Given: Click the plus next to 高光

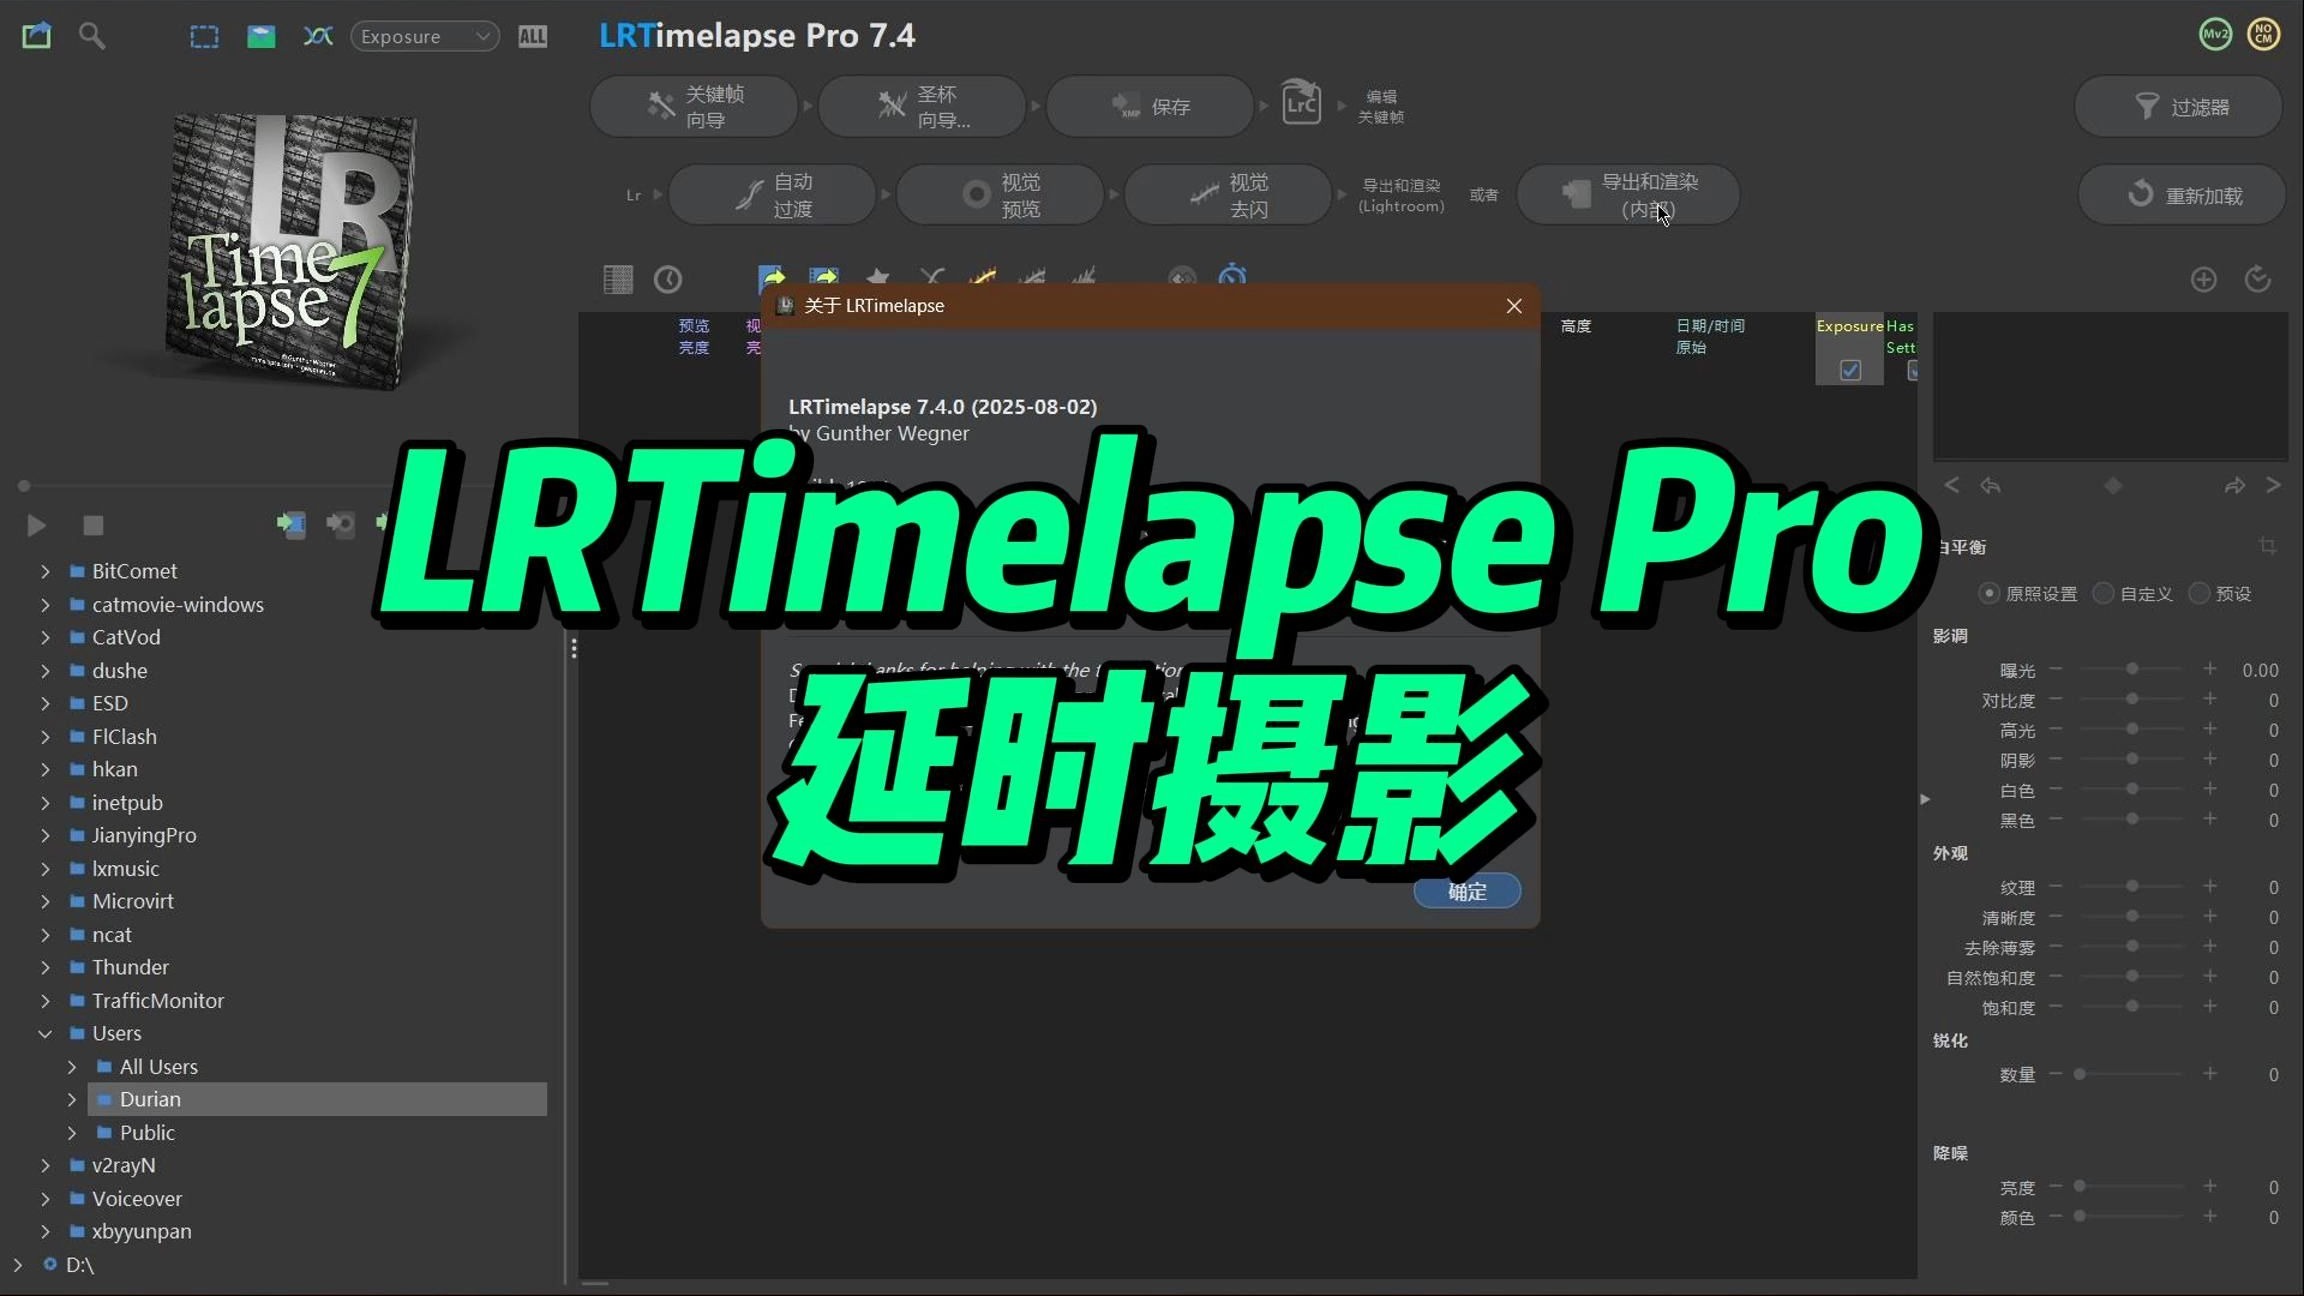Looking at the screenshot, I should (2210, 729).
